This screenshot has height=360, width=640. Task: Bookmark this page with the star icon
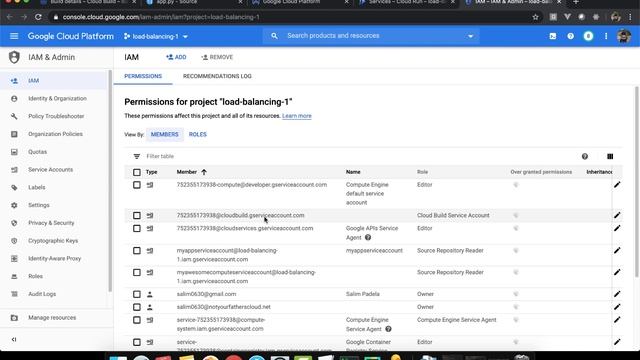pyautogui.click(x=536, y=17)
